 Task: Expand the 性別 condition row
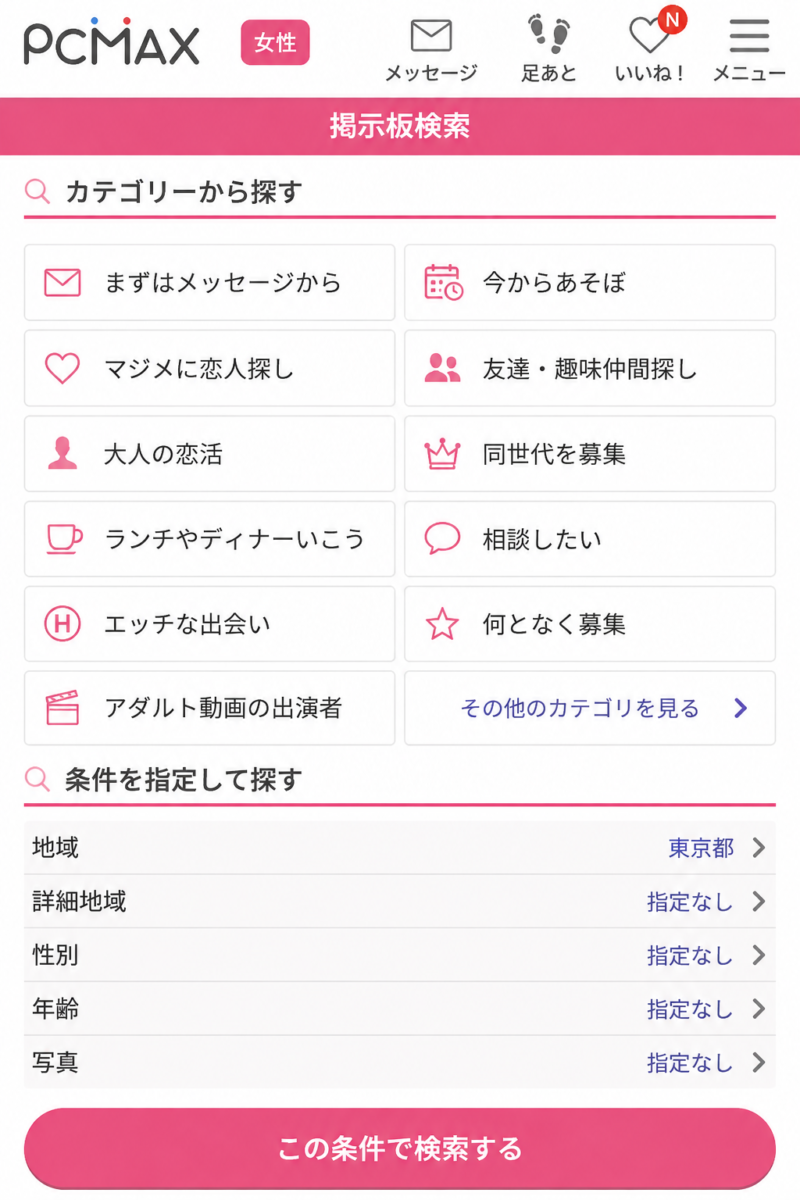(x=400, y=955)
